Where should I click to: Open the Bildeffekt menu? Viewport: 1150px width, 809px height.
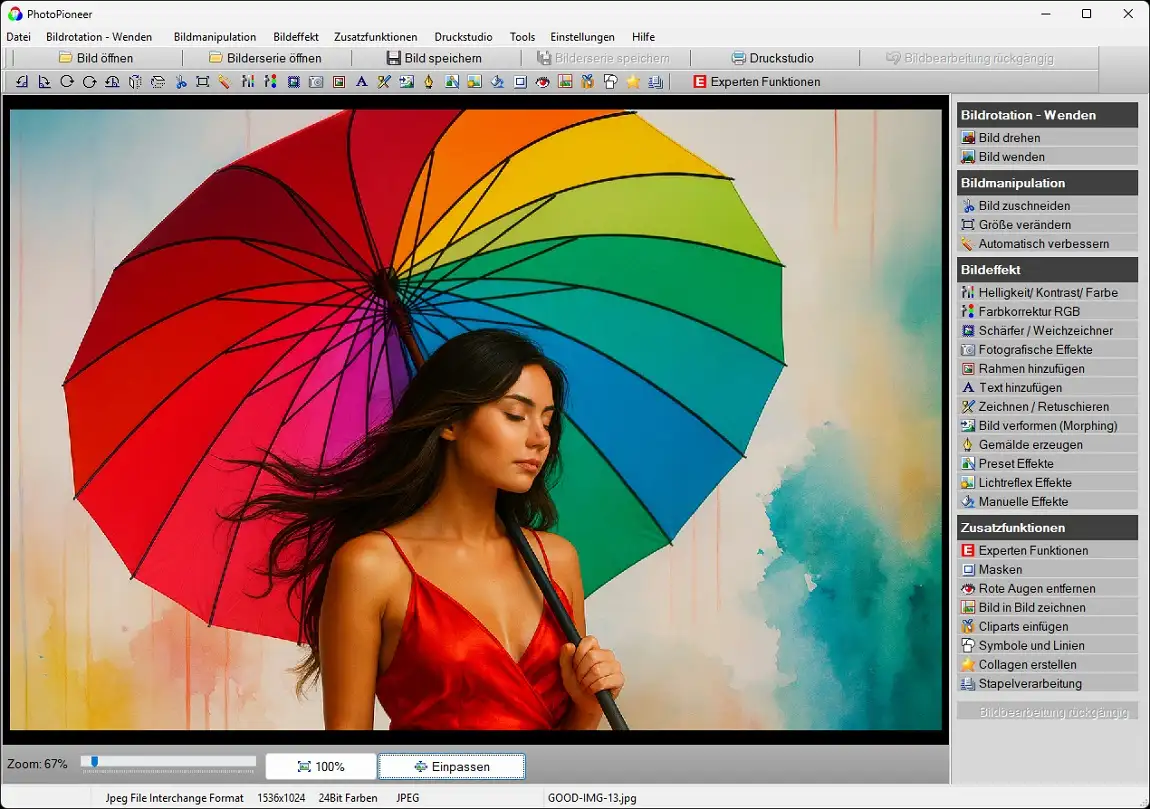295,37
